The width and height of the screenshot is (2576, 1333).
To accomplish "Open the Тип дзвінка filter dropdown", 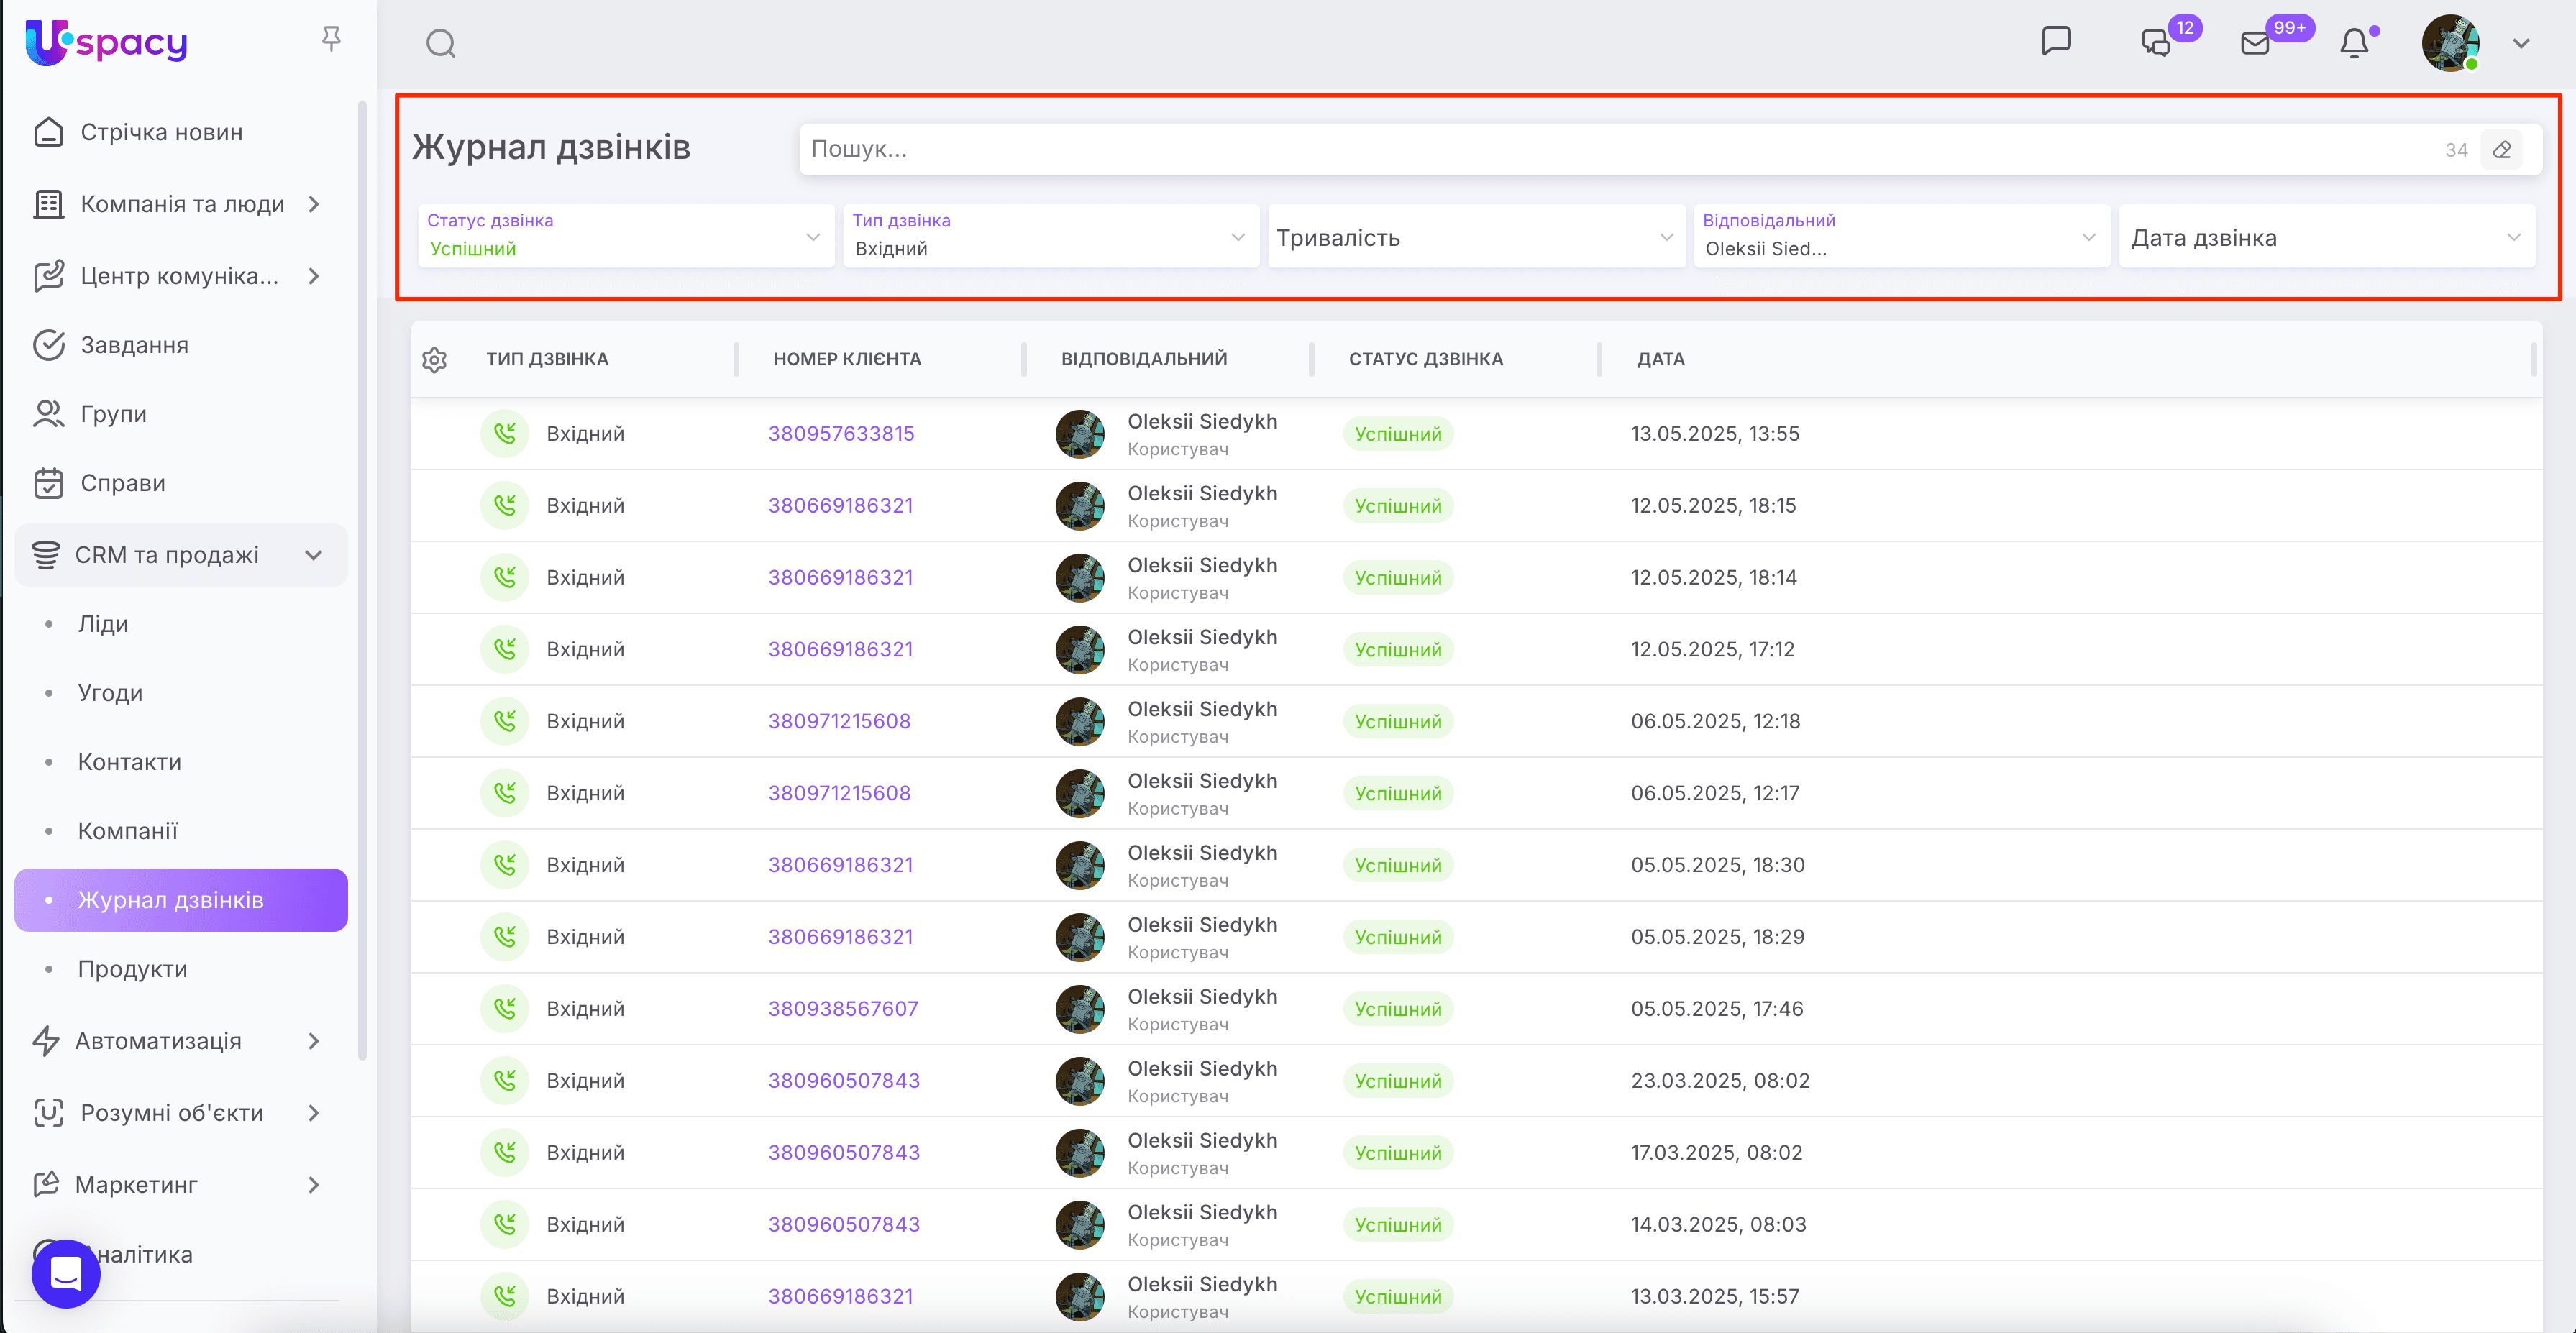I will click(1049, 237).
